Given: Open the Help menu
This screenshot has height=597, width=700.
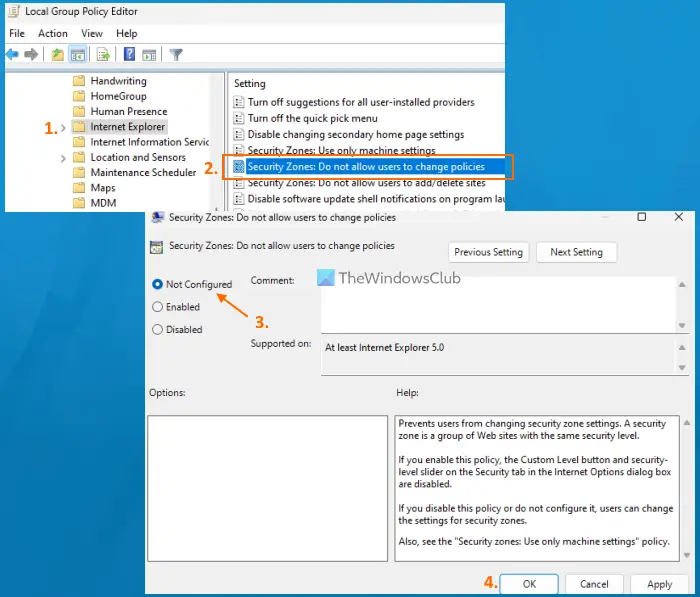Looking at the screenshot, I should pyautogui.click(x=126, y=33).
